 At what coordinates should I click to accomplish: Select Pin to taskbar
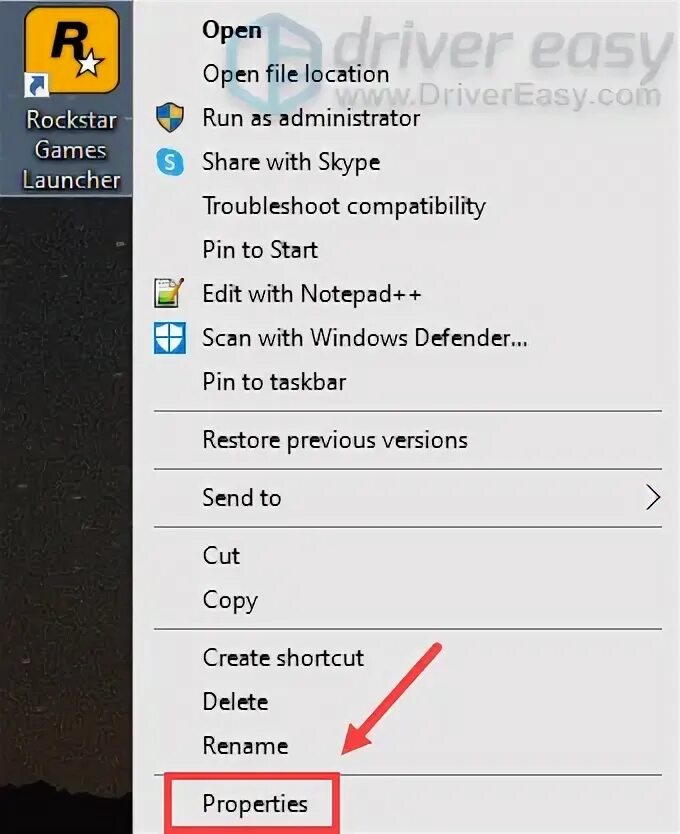tap(274, 381)
